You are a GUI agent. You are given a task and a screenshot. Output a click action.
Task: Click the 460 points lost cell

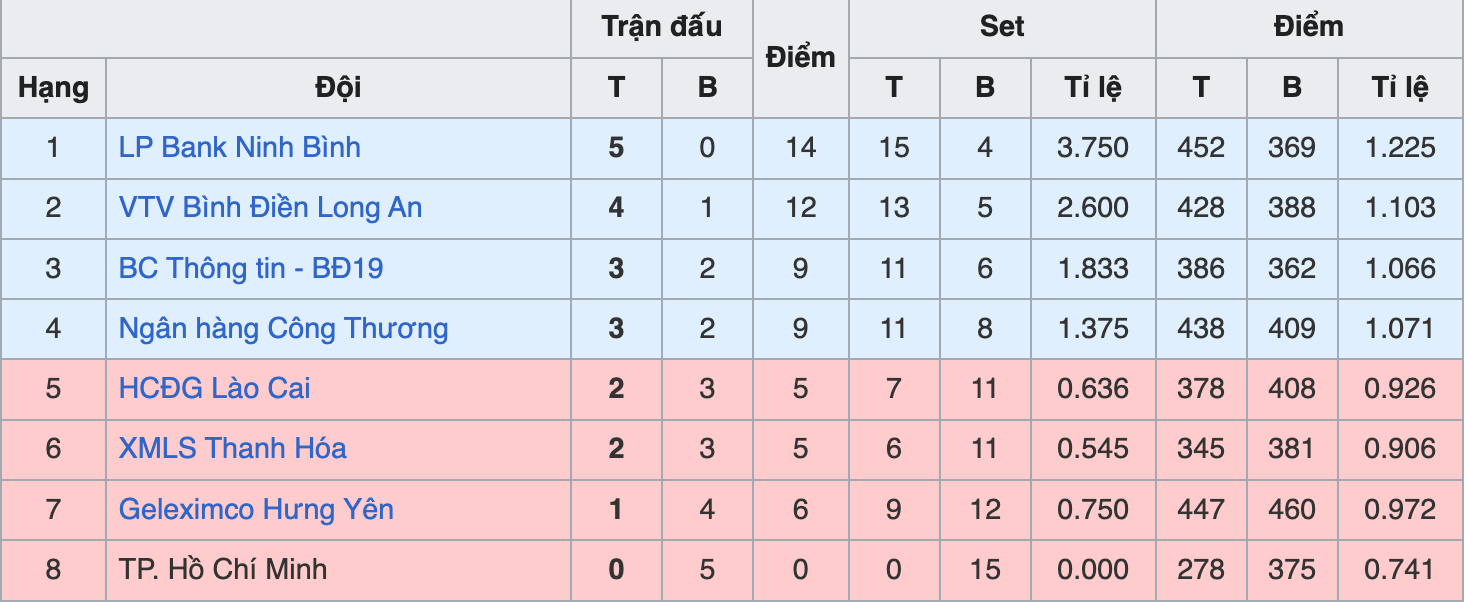click(x=1291, y=510)
